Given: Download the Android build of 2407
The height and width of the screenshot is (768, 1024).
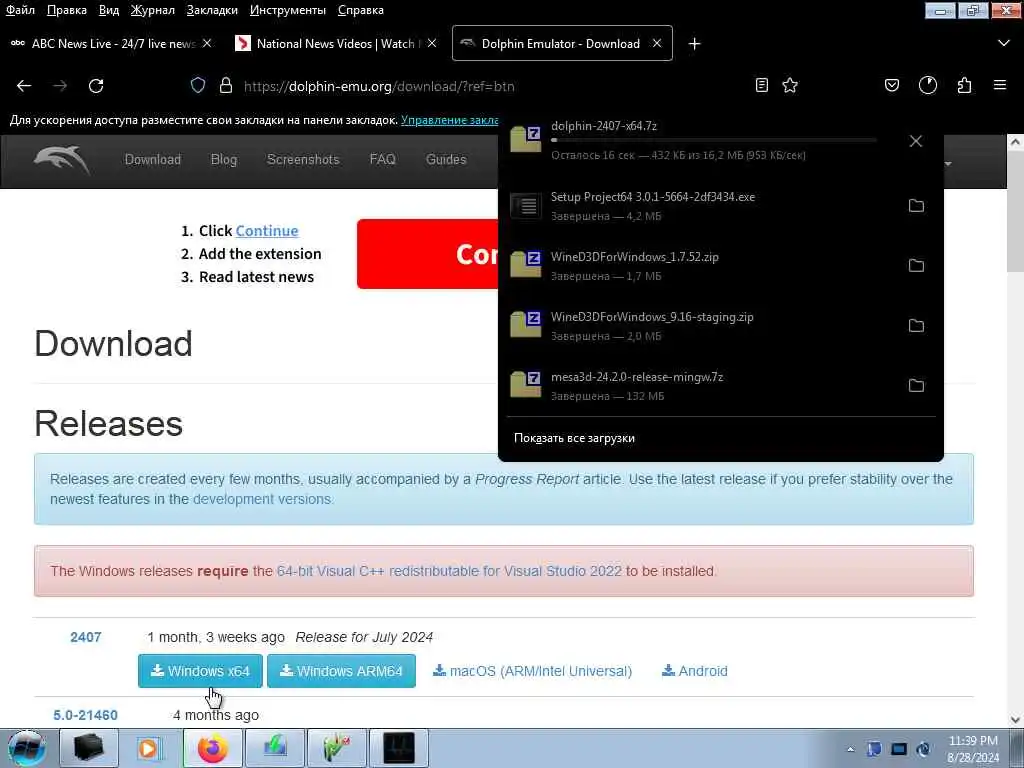Looking at the screenshot, I should [695, 671].
